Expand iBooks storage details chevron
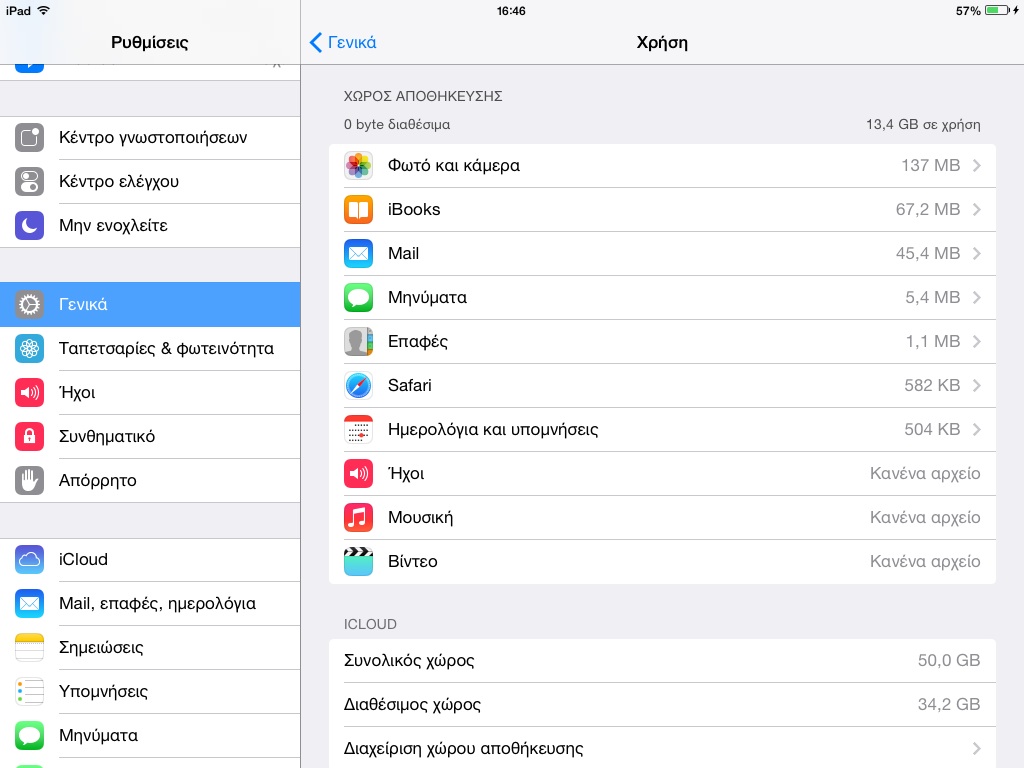This screenshot has width=1024, height=768. pos(977,210)
